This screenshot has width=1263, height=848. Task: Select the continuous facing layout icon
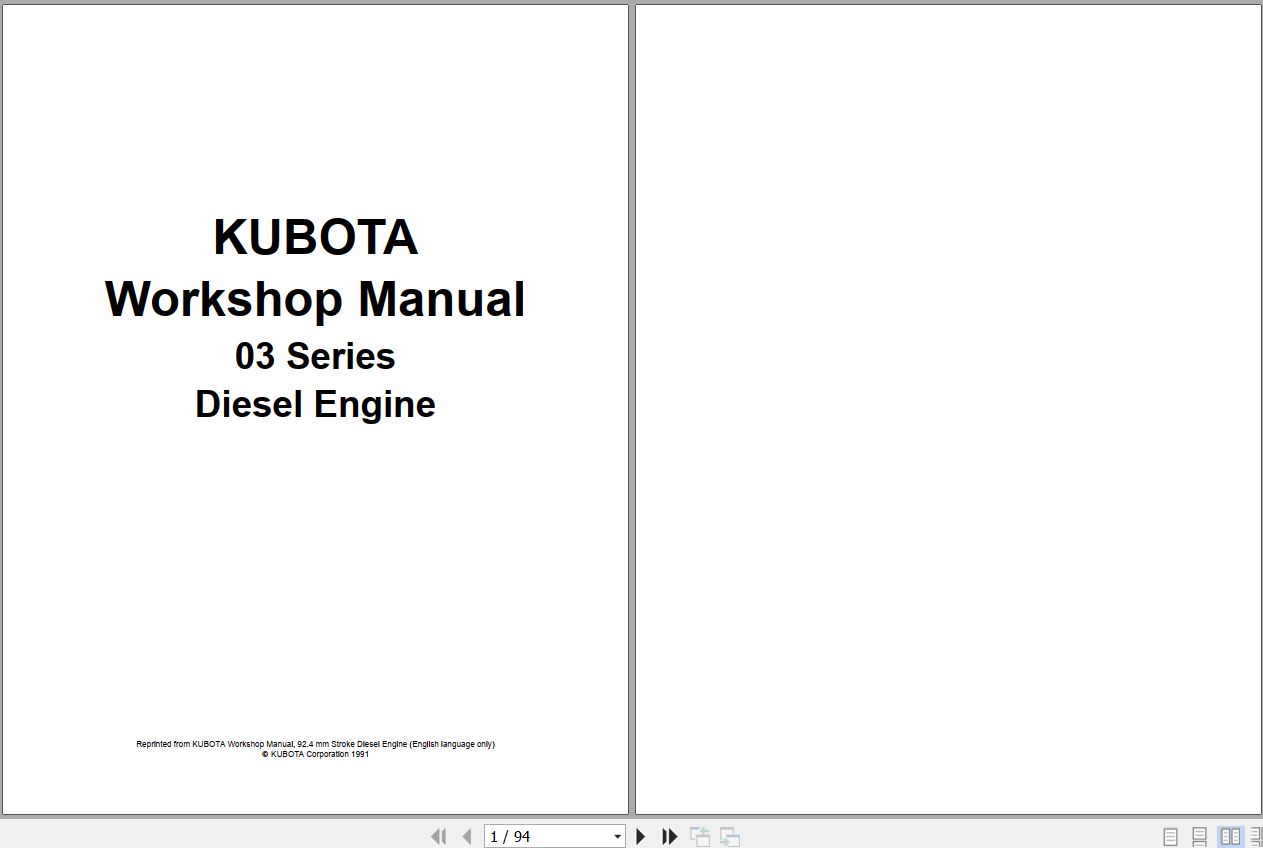click(x=1257, y=837)
